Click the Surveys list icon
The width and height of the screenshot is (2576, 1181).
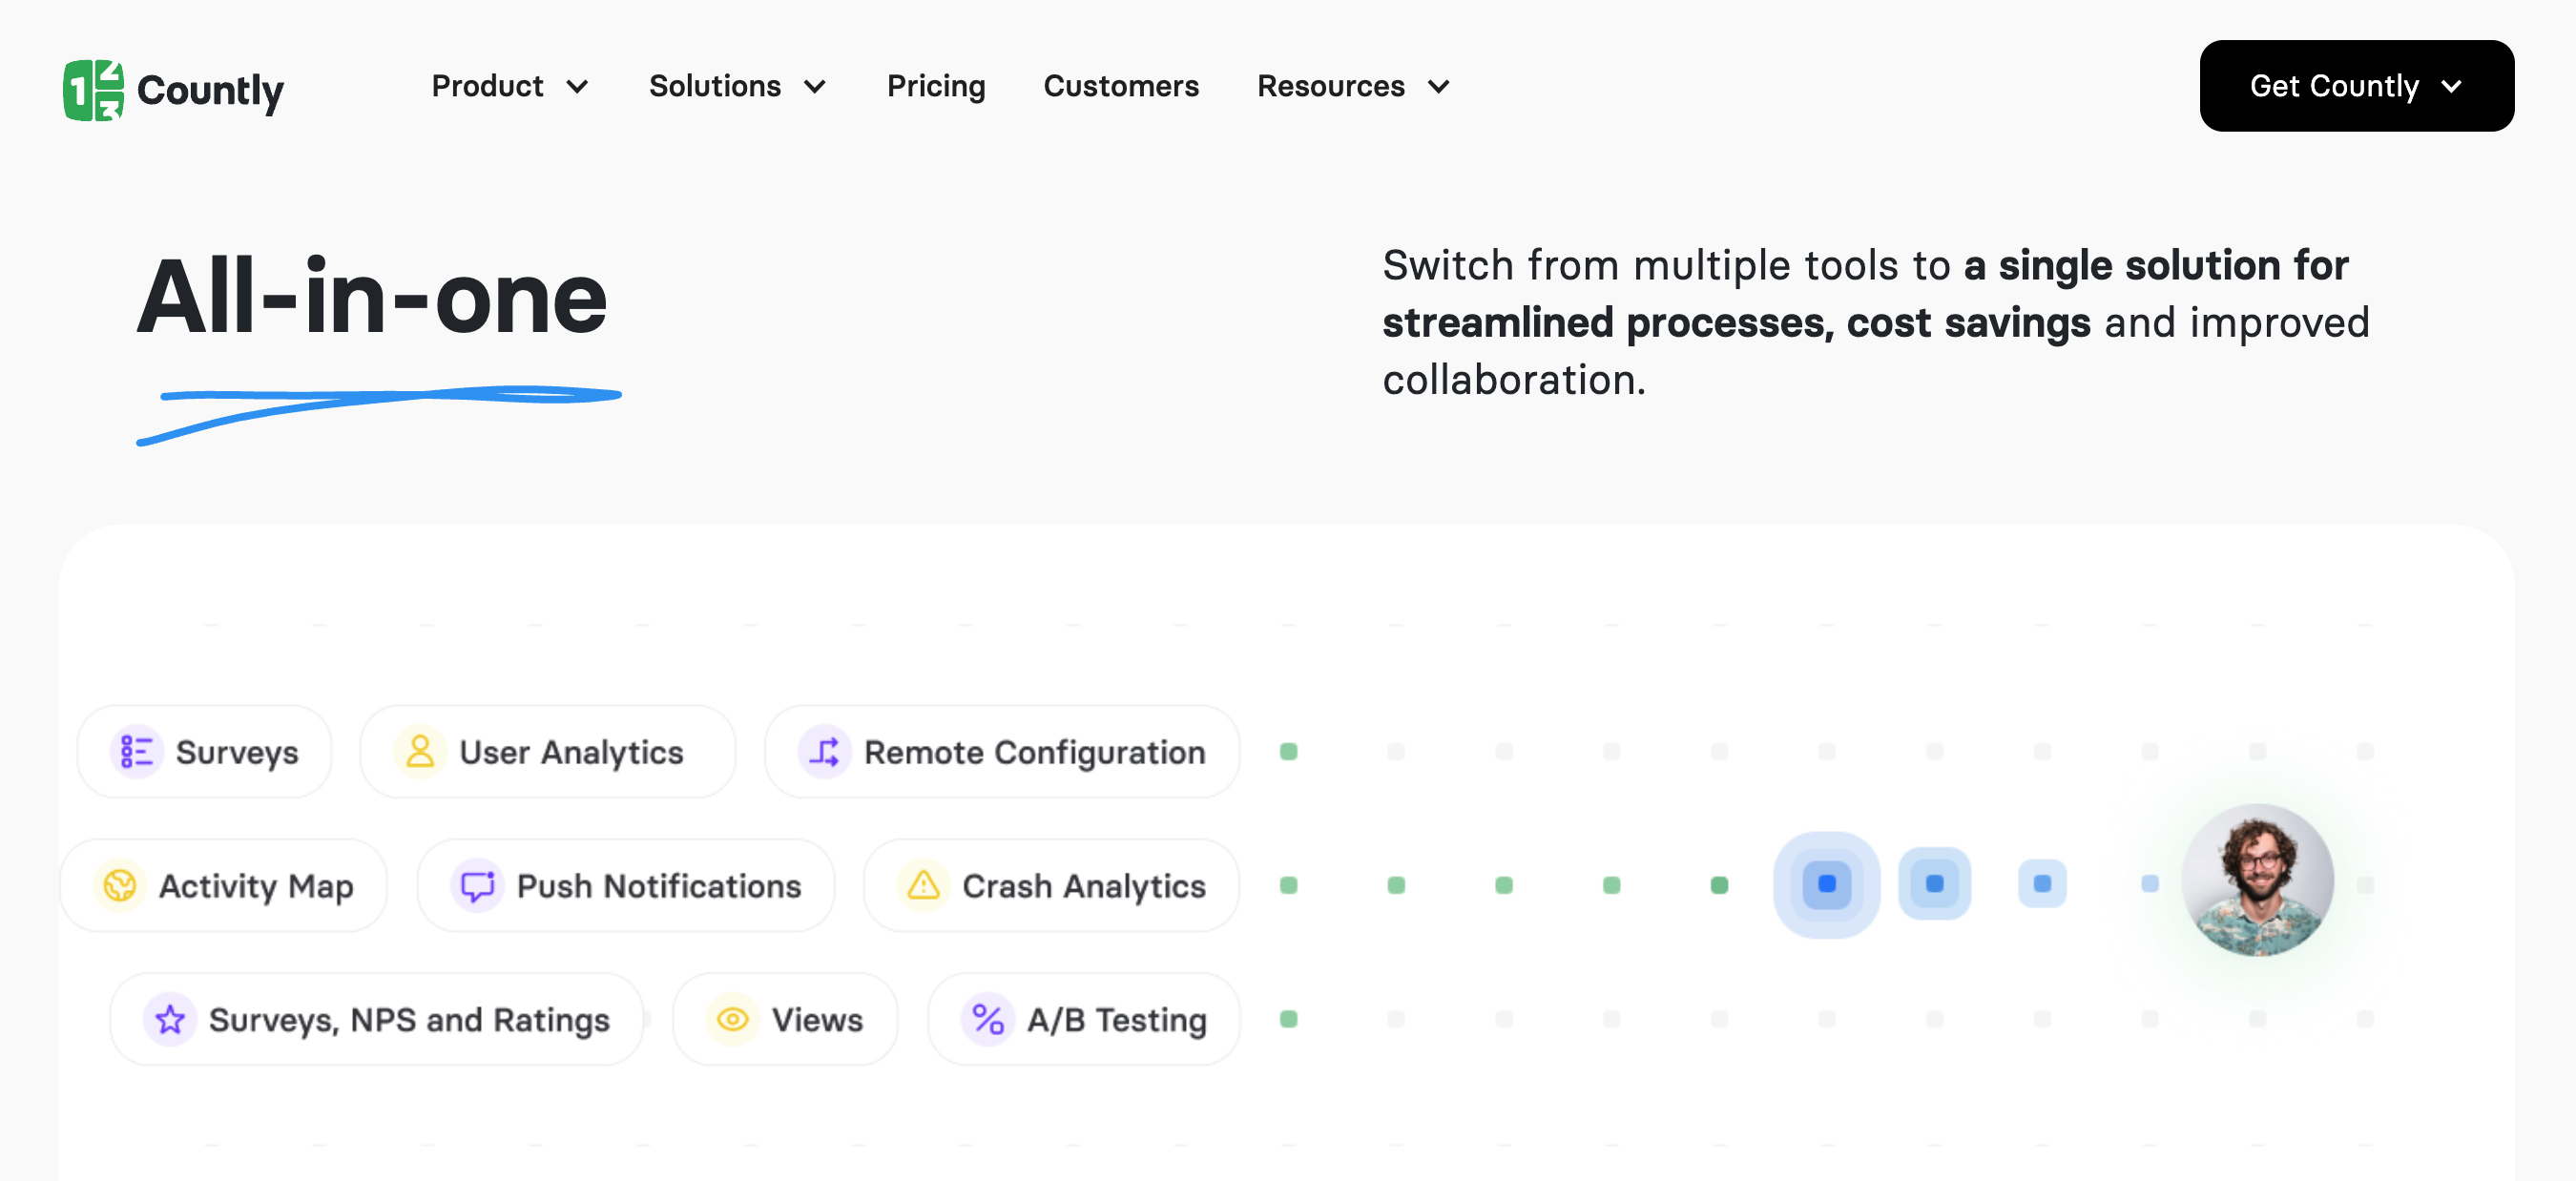[x=136, y=752]
